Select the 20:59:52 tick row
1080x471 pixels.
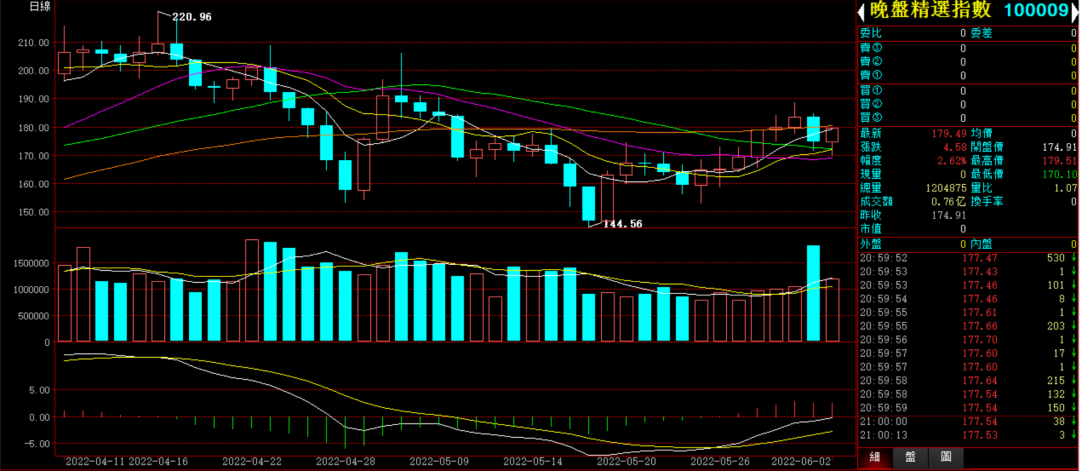coord(968,258)
